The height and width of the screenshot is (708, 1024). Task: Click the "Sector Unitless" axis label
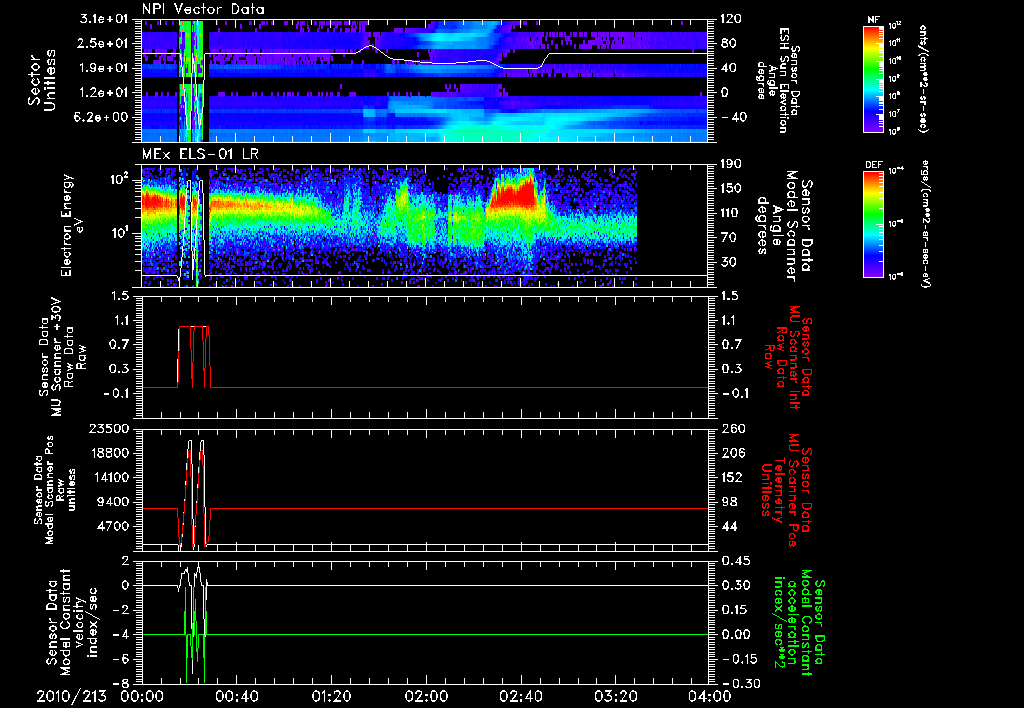pos(42,80)
